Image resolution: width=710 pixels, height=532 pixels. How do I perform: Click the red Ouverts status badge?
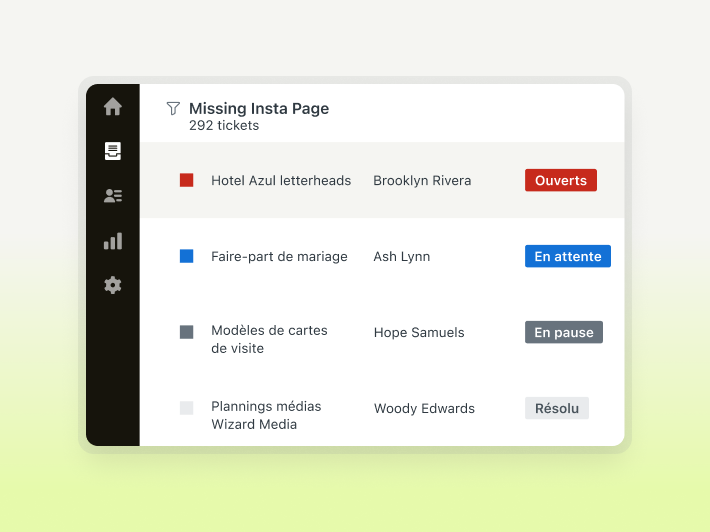(560, 180)
